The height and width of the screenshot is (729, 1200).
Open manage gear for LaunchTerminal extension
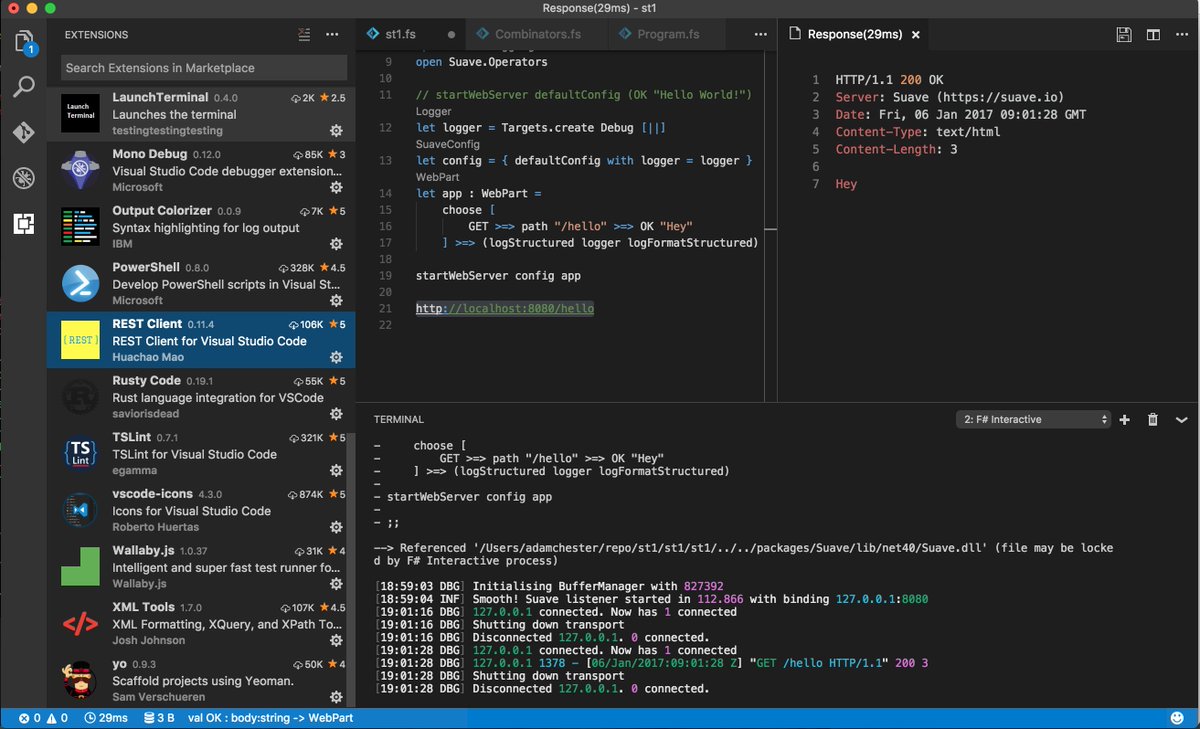336,131
